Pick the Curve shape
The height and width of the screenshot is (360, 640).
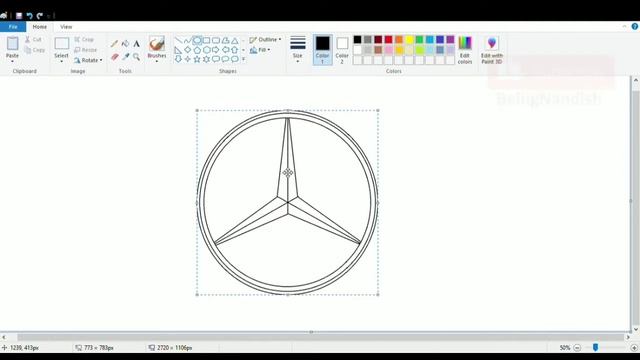pyautogui.click(x=187, y=40)
